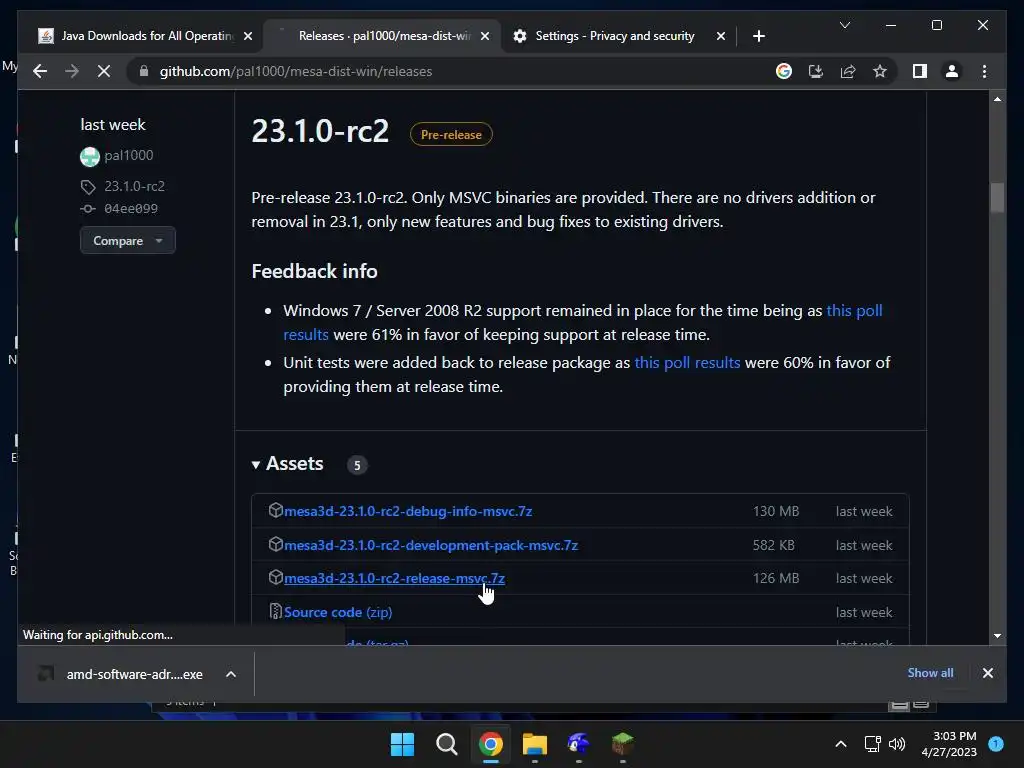
Task: Toggle Chrome side panel
Action: (920, 71)
